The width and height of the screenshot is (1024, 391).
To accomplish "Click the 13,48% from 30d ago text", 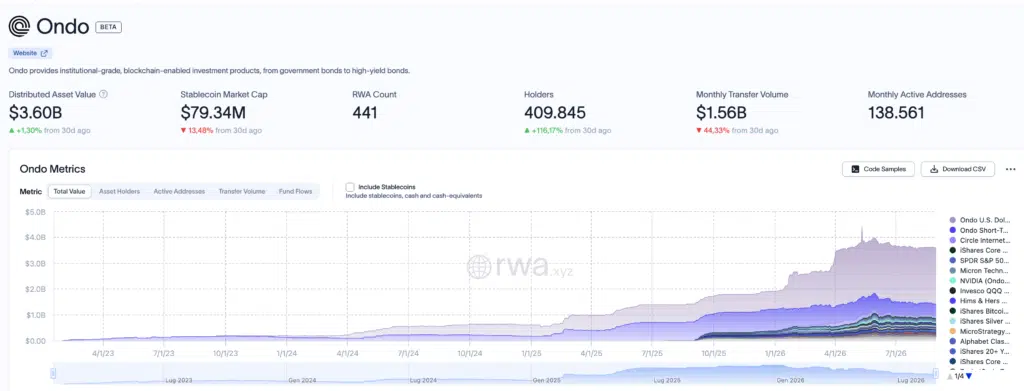I will 225,131.
